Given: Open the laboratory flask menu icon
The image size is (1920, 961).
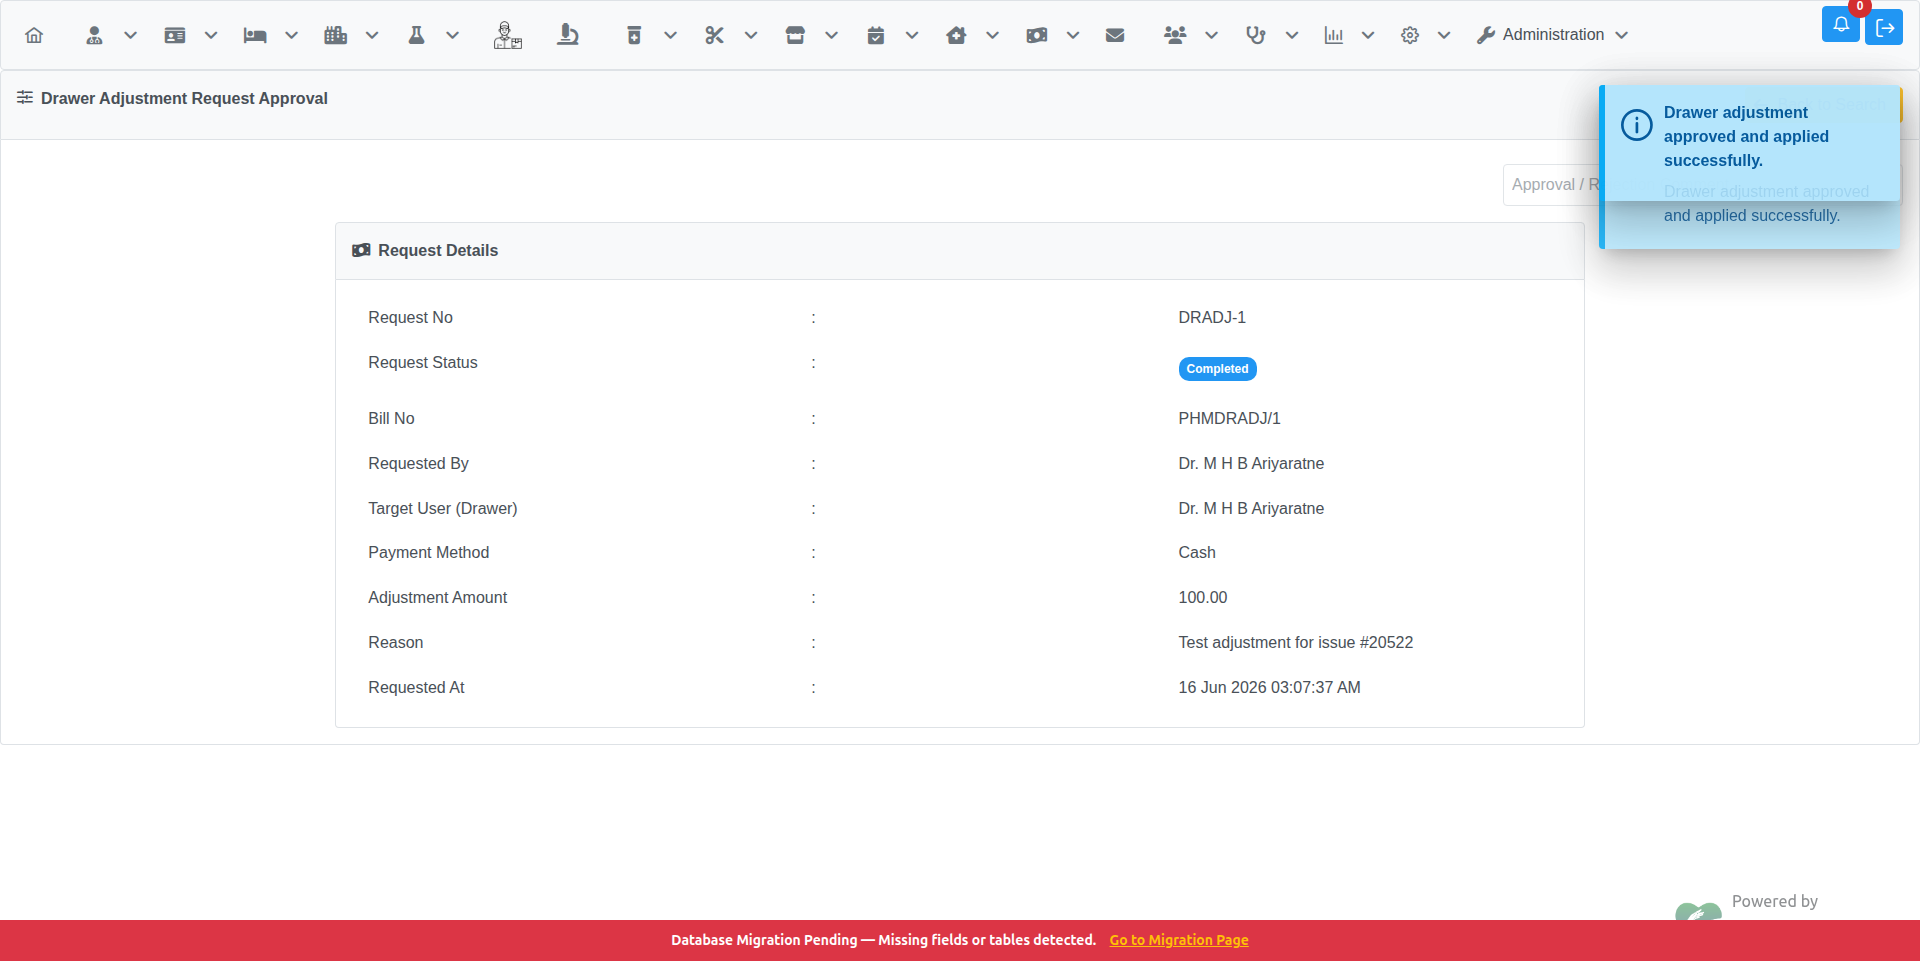Looking at the screenshot, I should (417, 35).
